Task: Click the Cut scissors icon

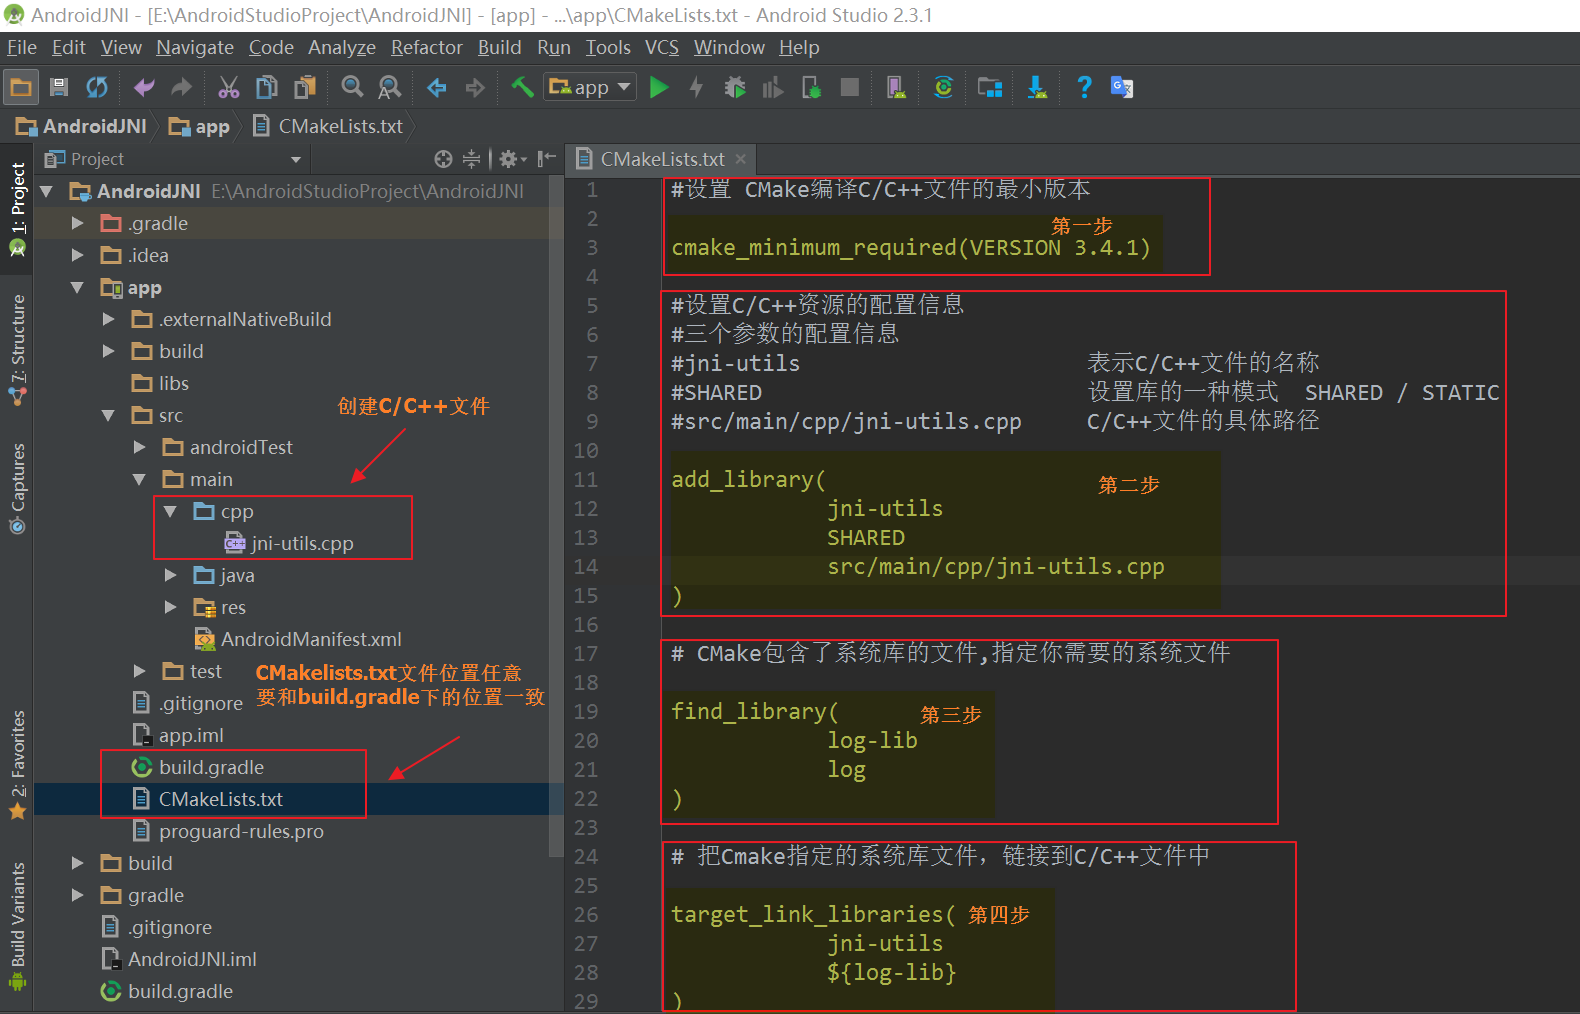Action: point(229,88)
